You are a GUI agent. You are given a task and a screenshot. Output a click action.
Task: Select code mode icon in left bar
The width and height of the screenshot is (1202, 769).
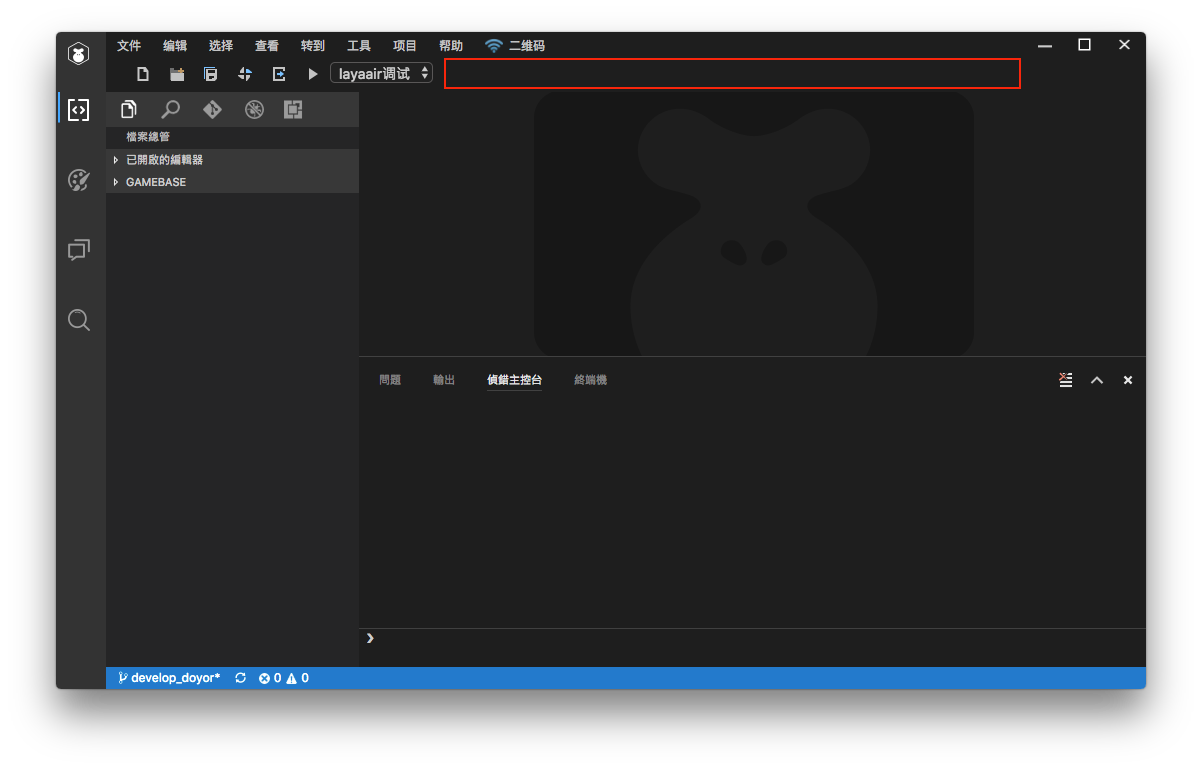pos(79,110)
